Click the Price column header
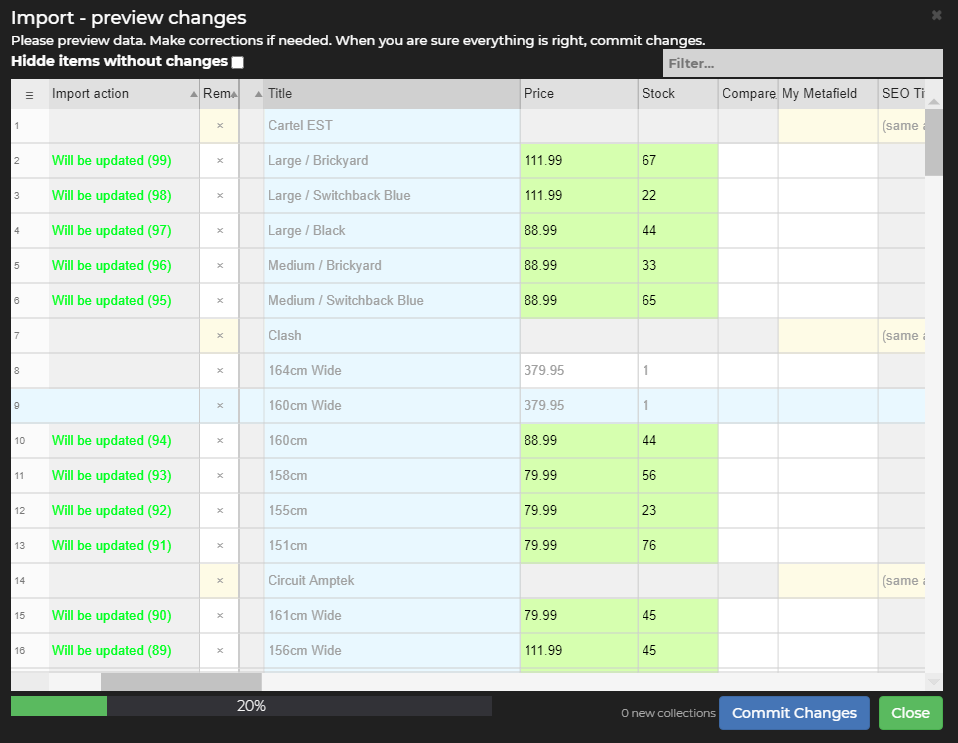The width and height of the screenshot is (958, 743). 578,94
